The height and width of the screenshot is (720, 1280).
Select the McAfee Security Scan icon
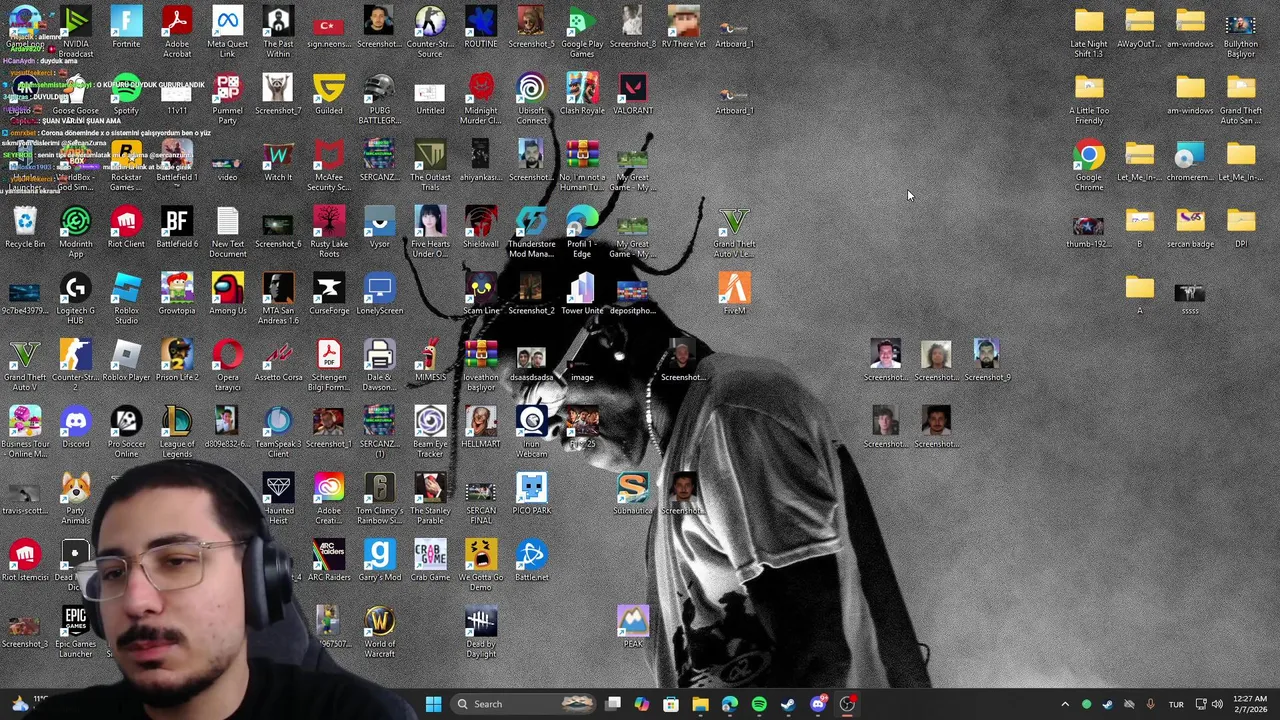tap(329, 164)
